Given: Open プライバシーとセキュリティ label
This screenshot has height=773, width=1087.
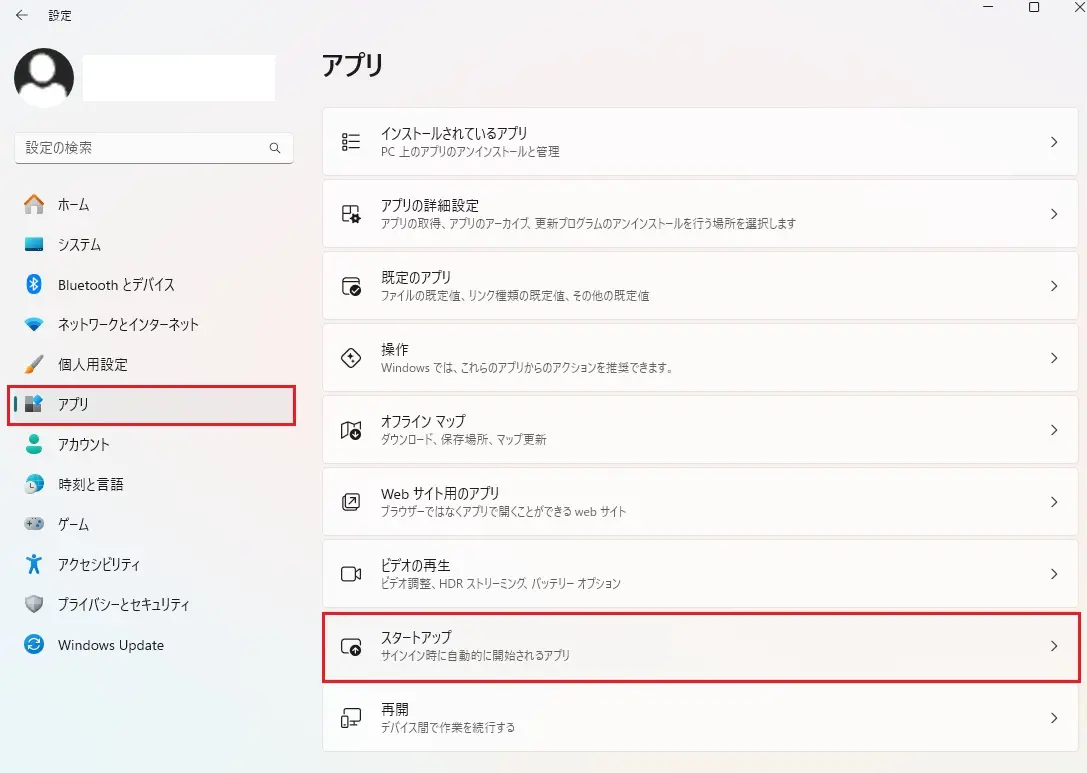Looking at the screenshot, I should (123, 605).
